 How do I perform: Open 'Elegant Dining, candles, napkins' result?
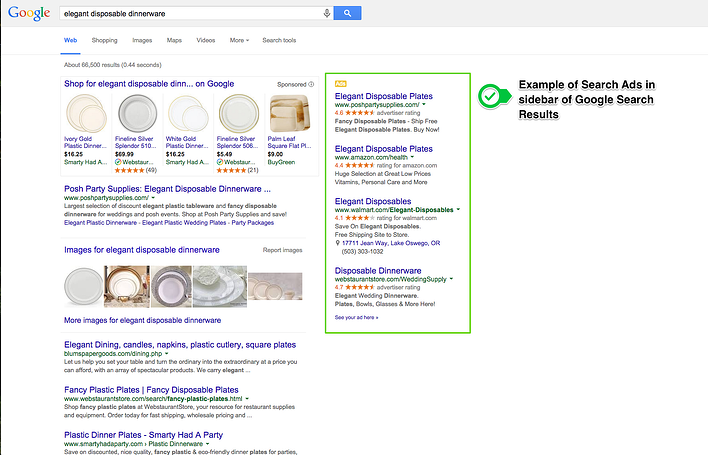180,345
